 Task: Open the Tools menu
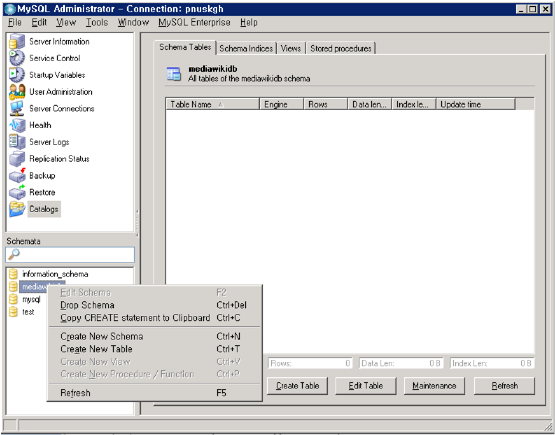pos(97,23)
